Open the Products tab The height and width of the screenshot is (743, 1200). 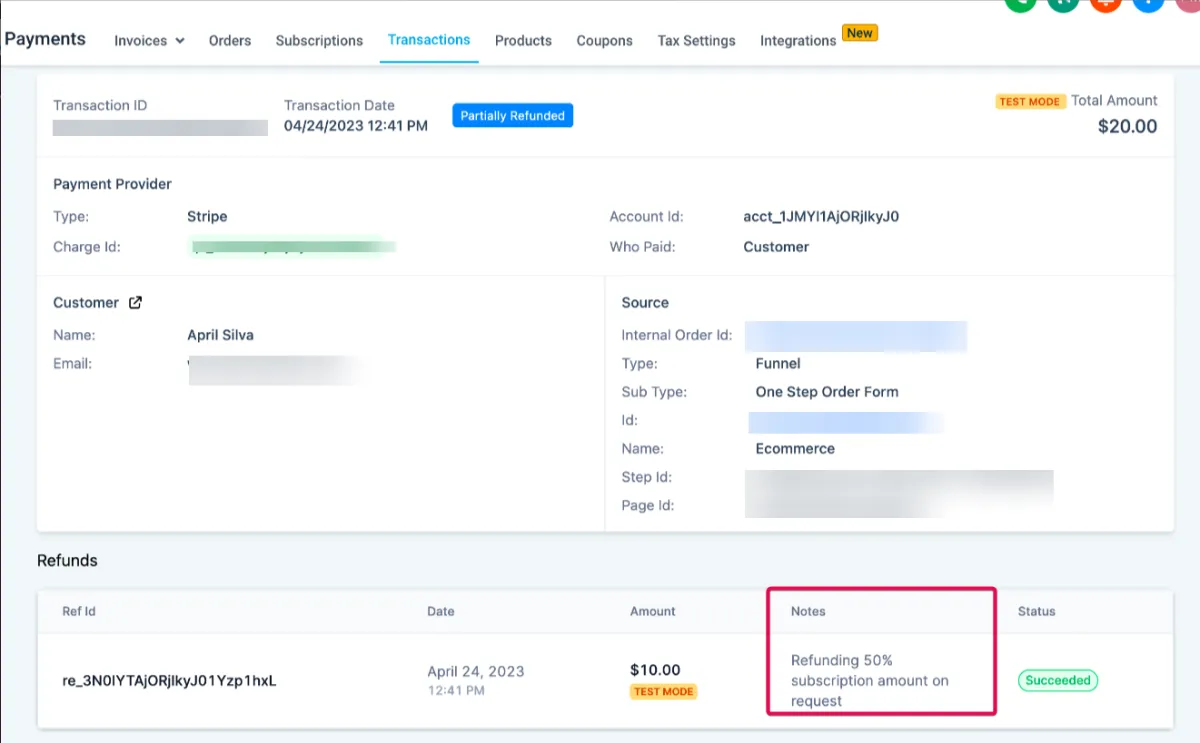click(x=523, y=41)
